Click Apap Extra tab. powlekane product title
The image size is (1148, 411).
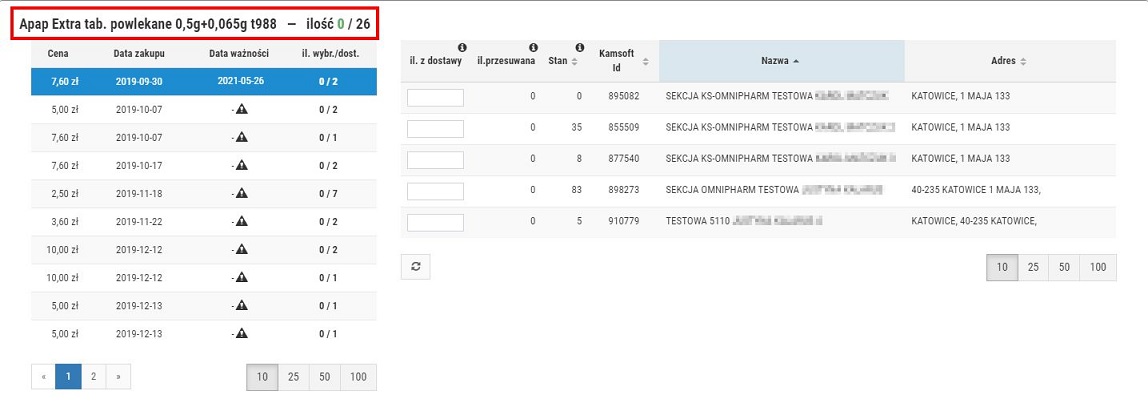click(148, 24)
